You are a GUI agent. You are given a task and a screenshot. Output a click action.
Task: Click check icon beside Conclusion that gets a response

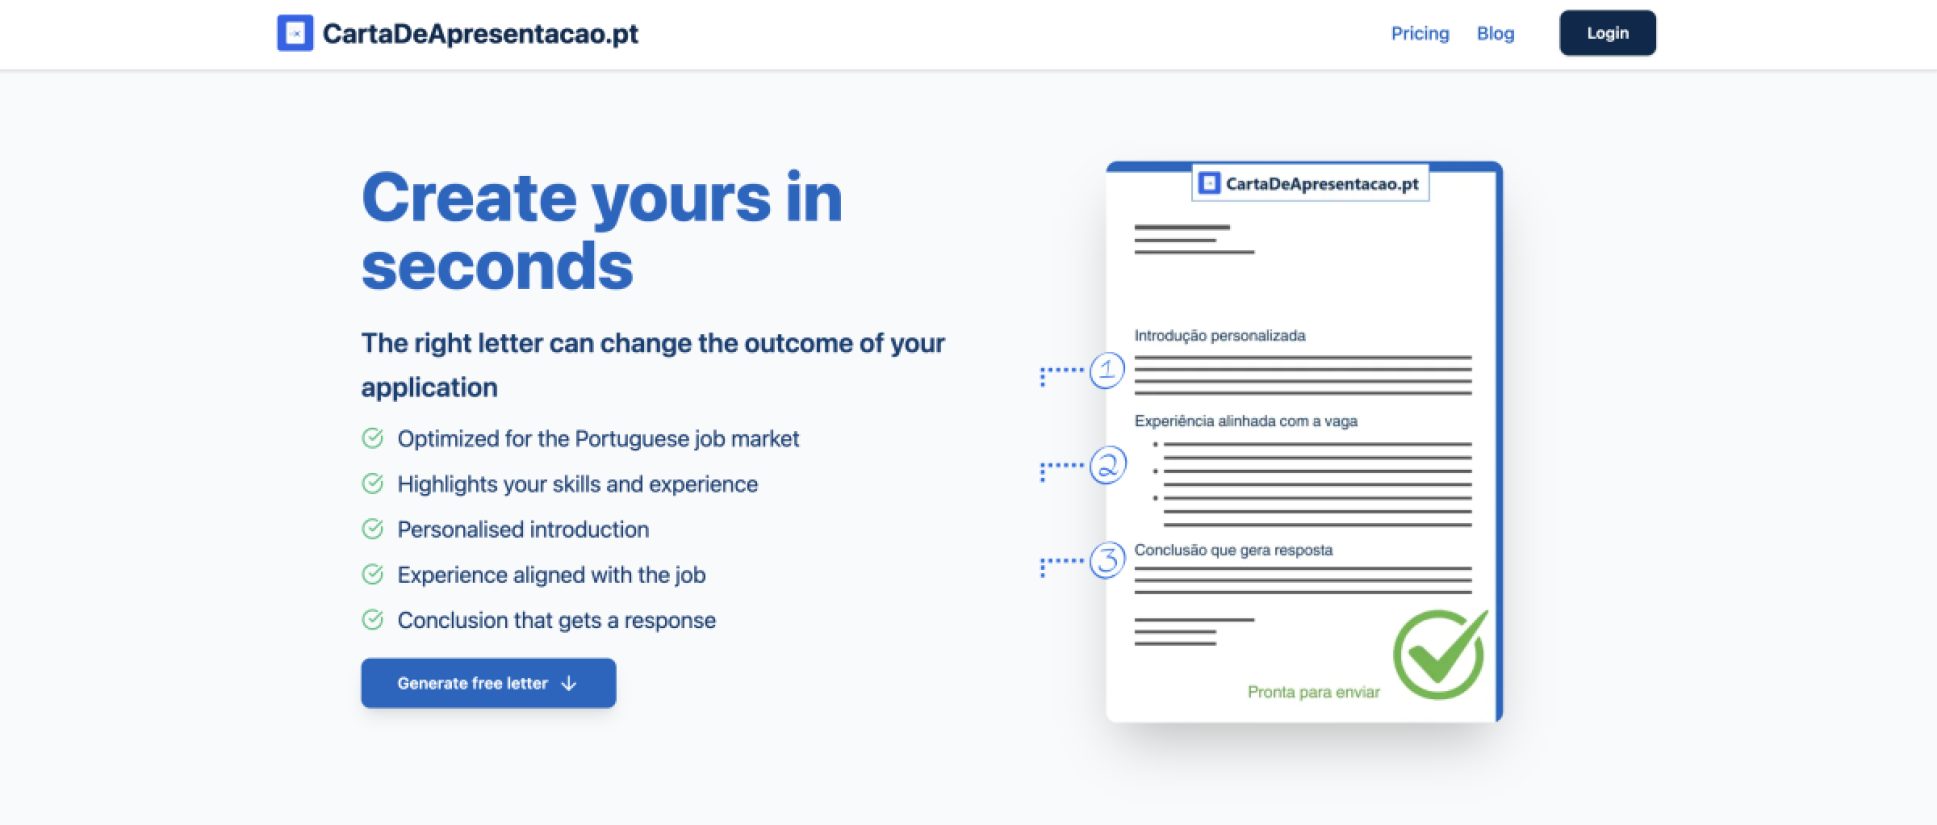click(373, 620)
